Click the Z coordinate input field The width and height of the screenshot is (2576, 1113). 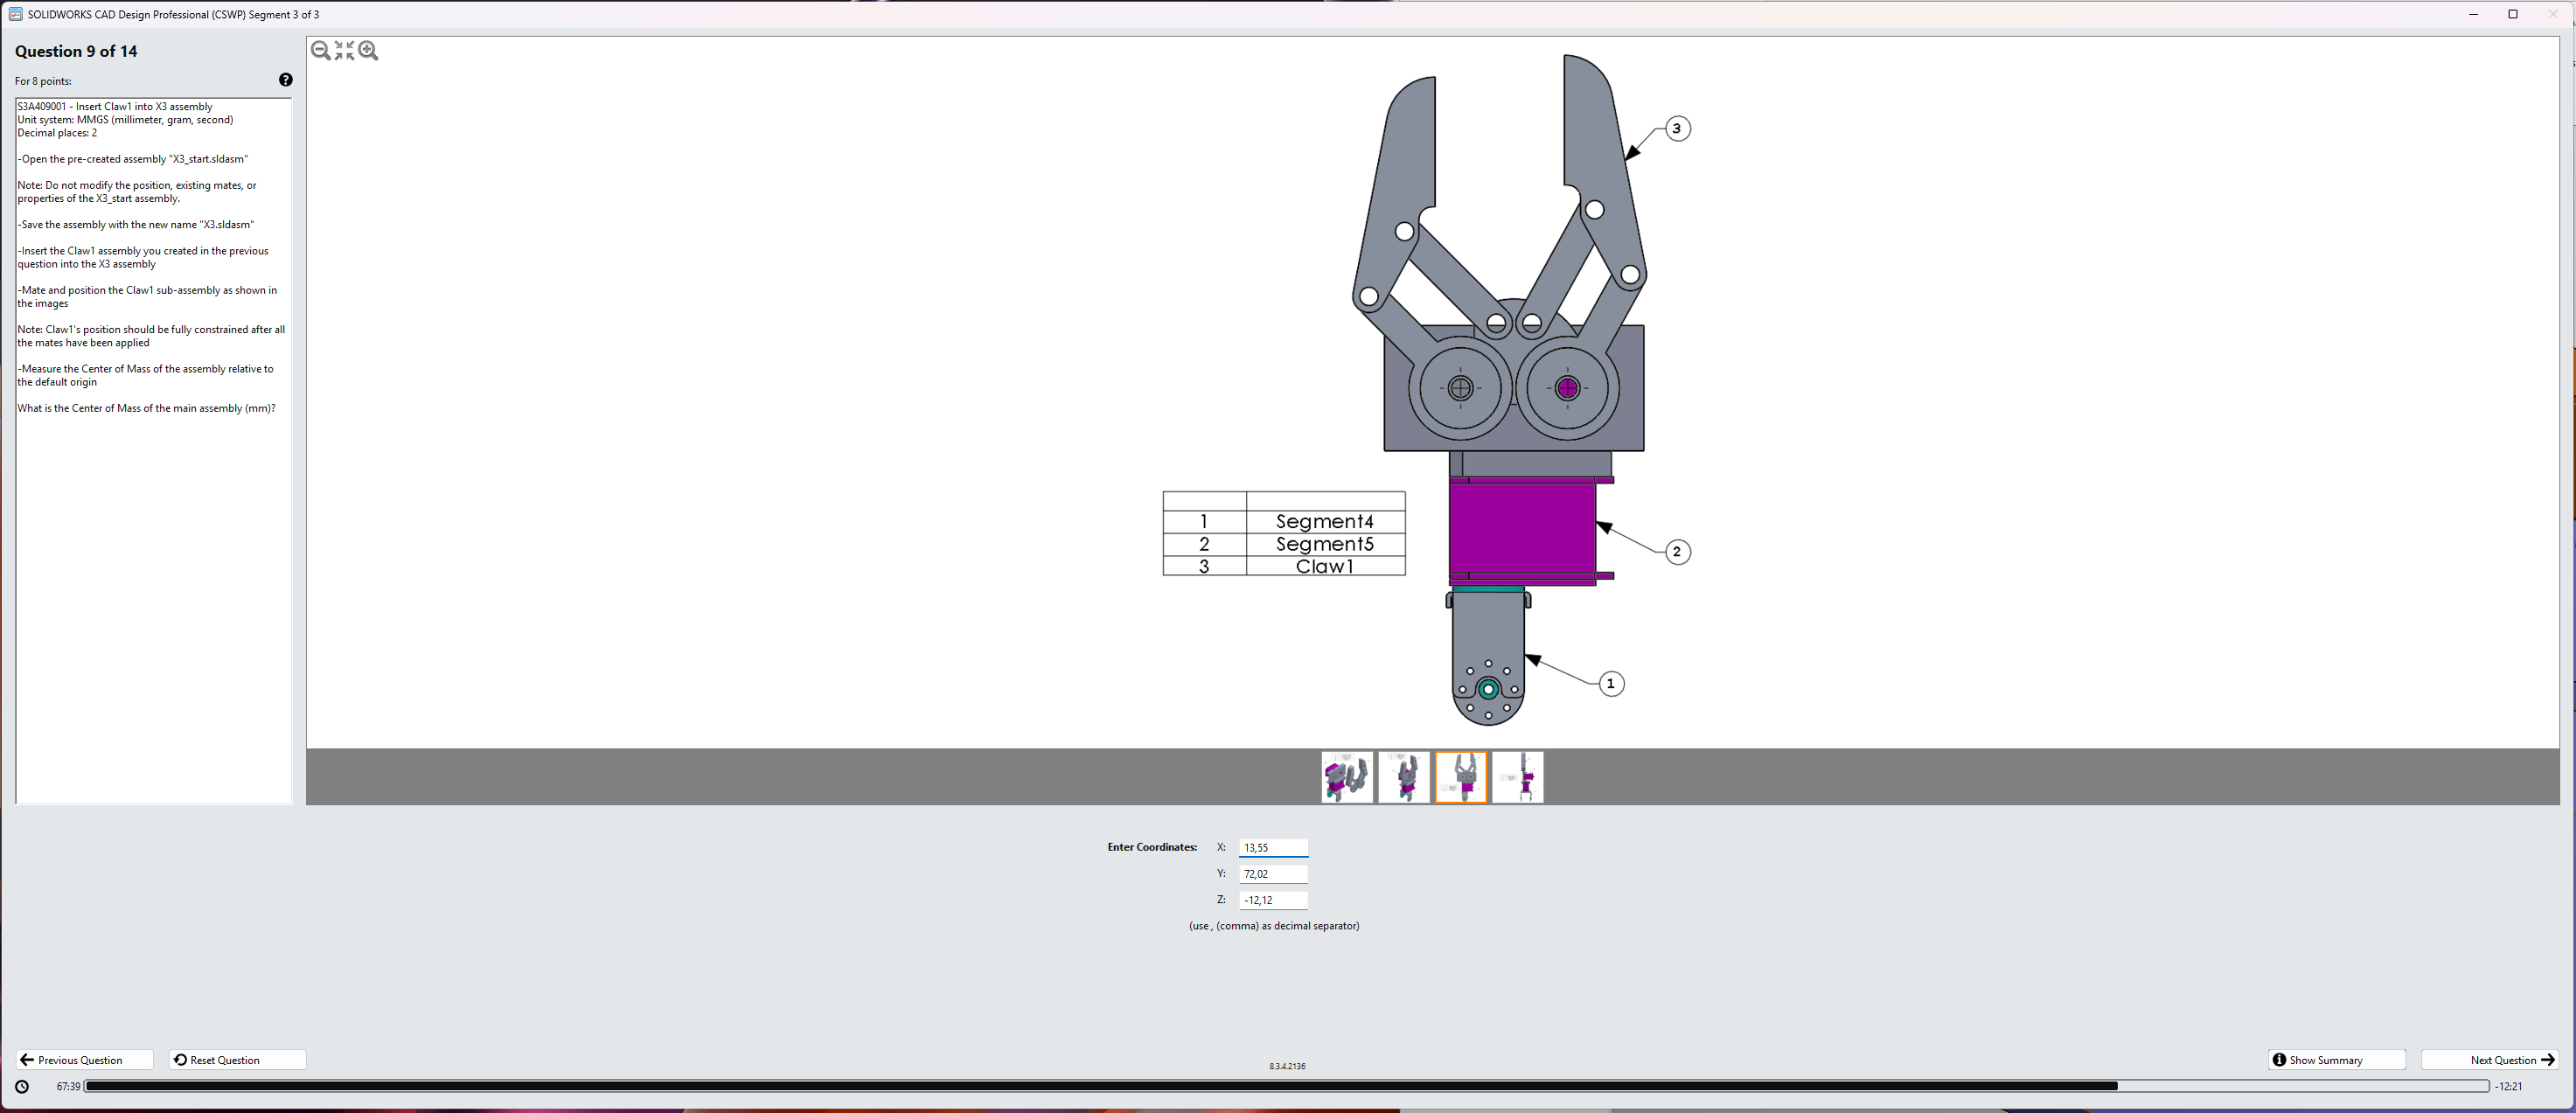pyautogui.click(x=1272, y=900)
